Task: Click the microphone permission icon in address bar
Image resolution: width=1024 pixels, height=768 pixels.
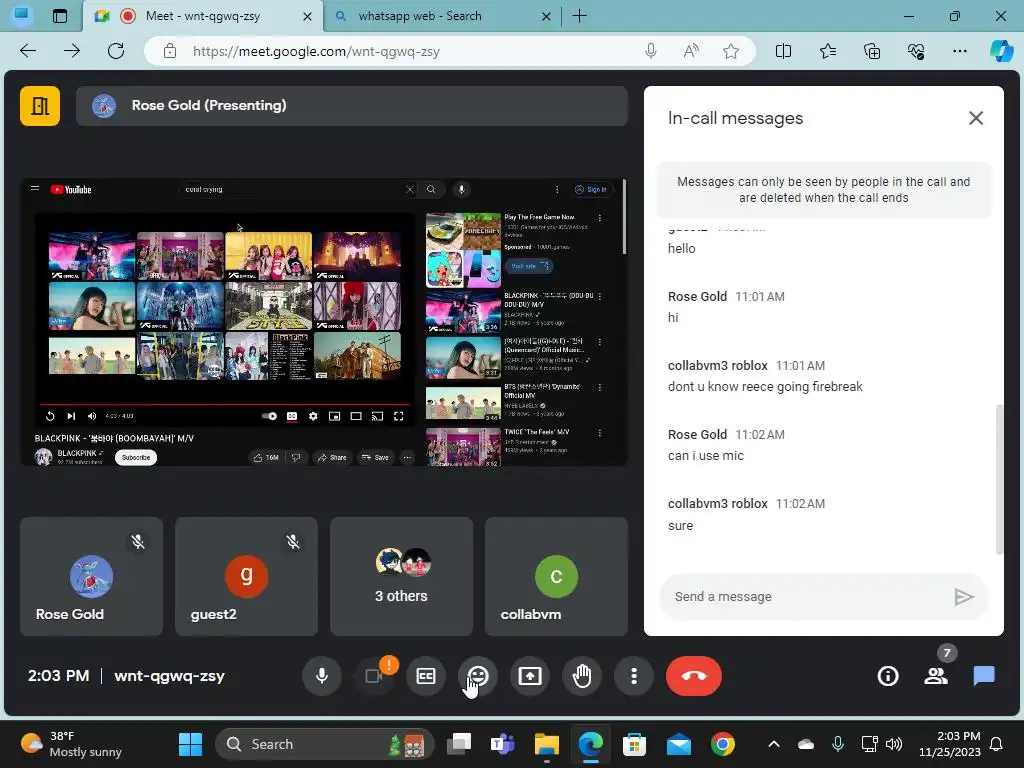Action: point(650,51)
